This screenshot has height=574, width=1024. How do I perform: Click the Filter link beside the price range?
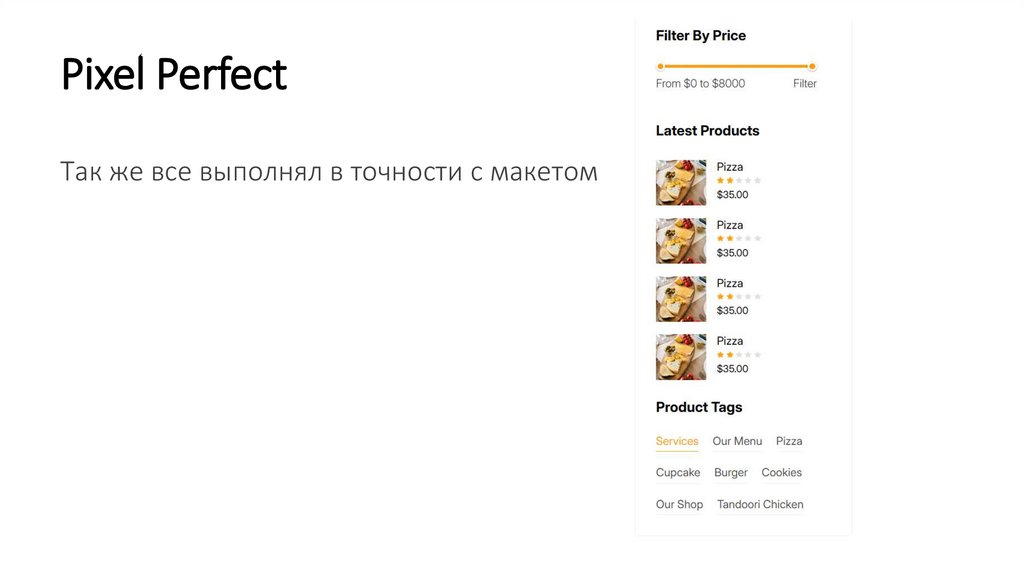(804, 84)
